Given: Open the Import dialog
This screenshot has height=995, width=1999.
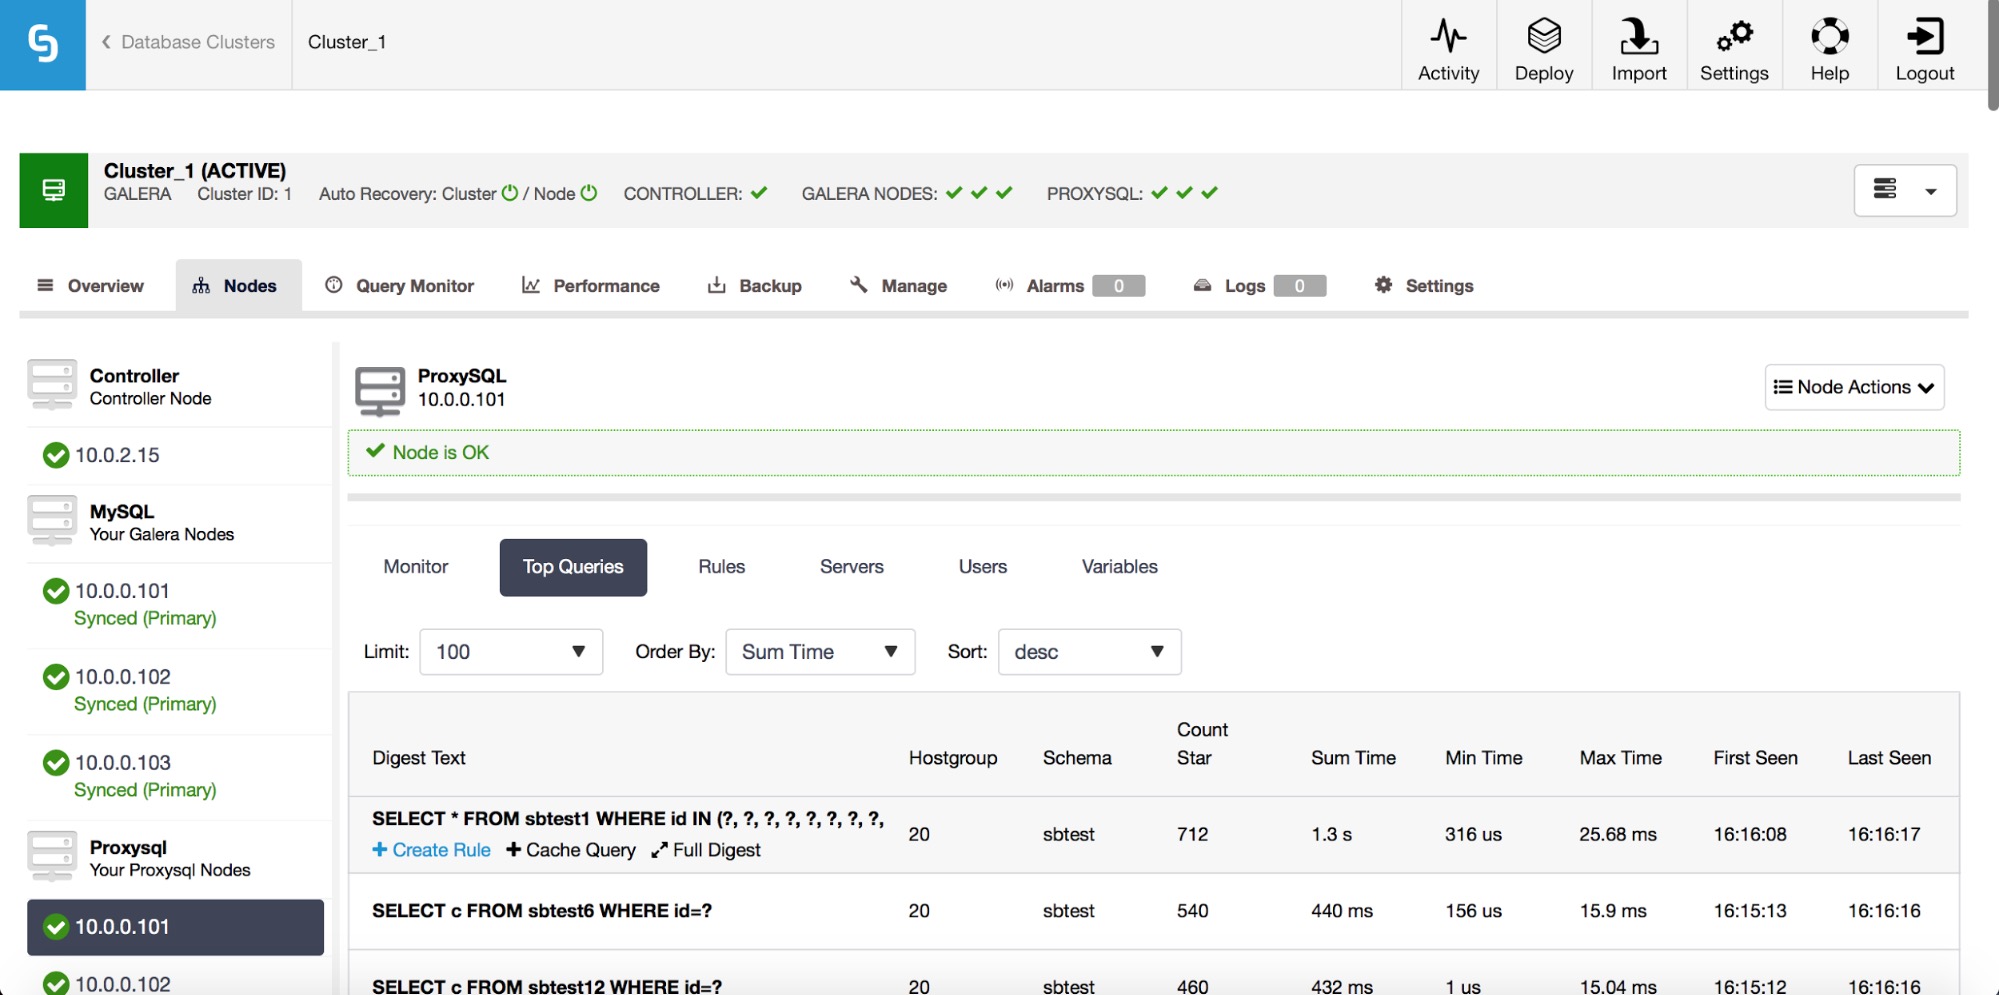Looking at the screenshot, I should click(1639, 48).
